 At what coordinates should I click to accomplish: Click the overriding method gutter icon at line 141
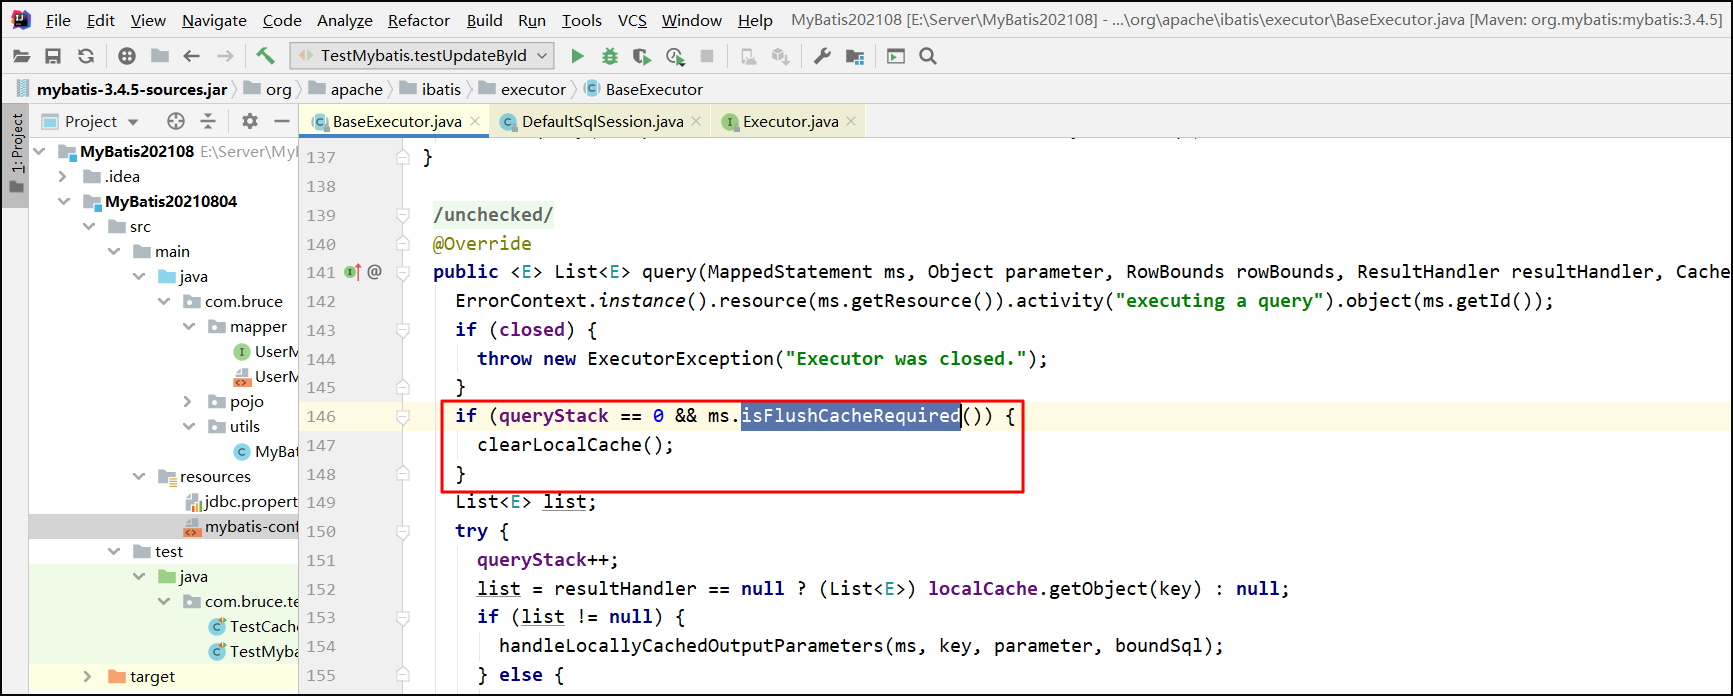click(352, 272)
